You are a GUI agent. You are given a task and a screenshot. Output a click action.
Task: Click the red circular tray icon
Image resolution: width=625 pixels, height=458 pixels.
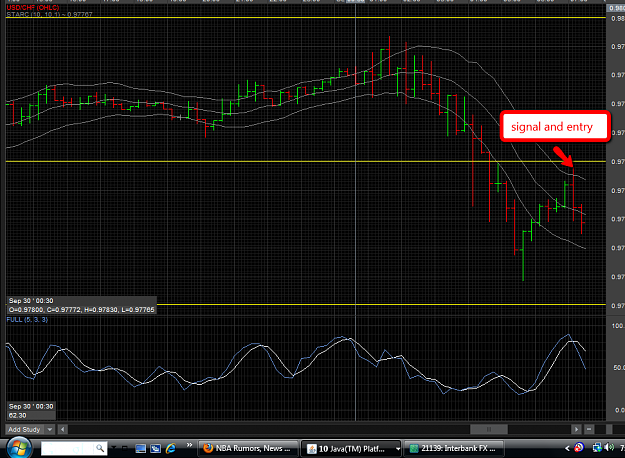click(579, 448)
